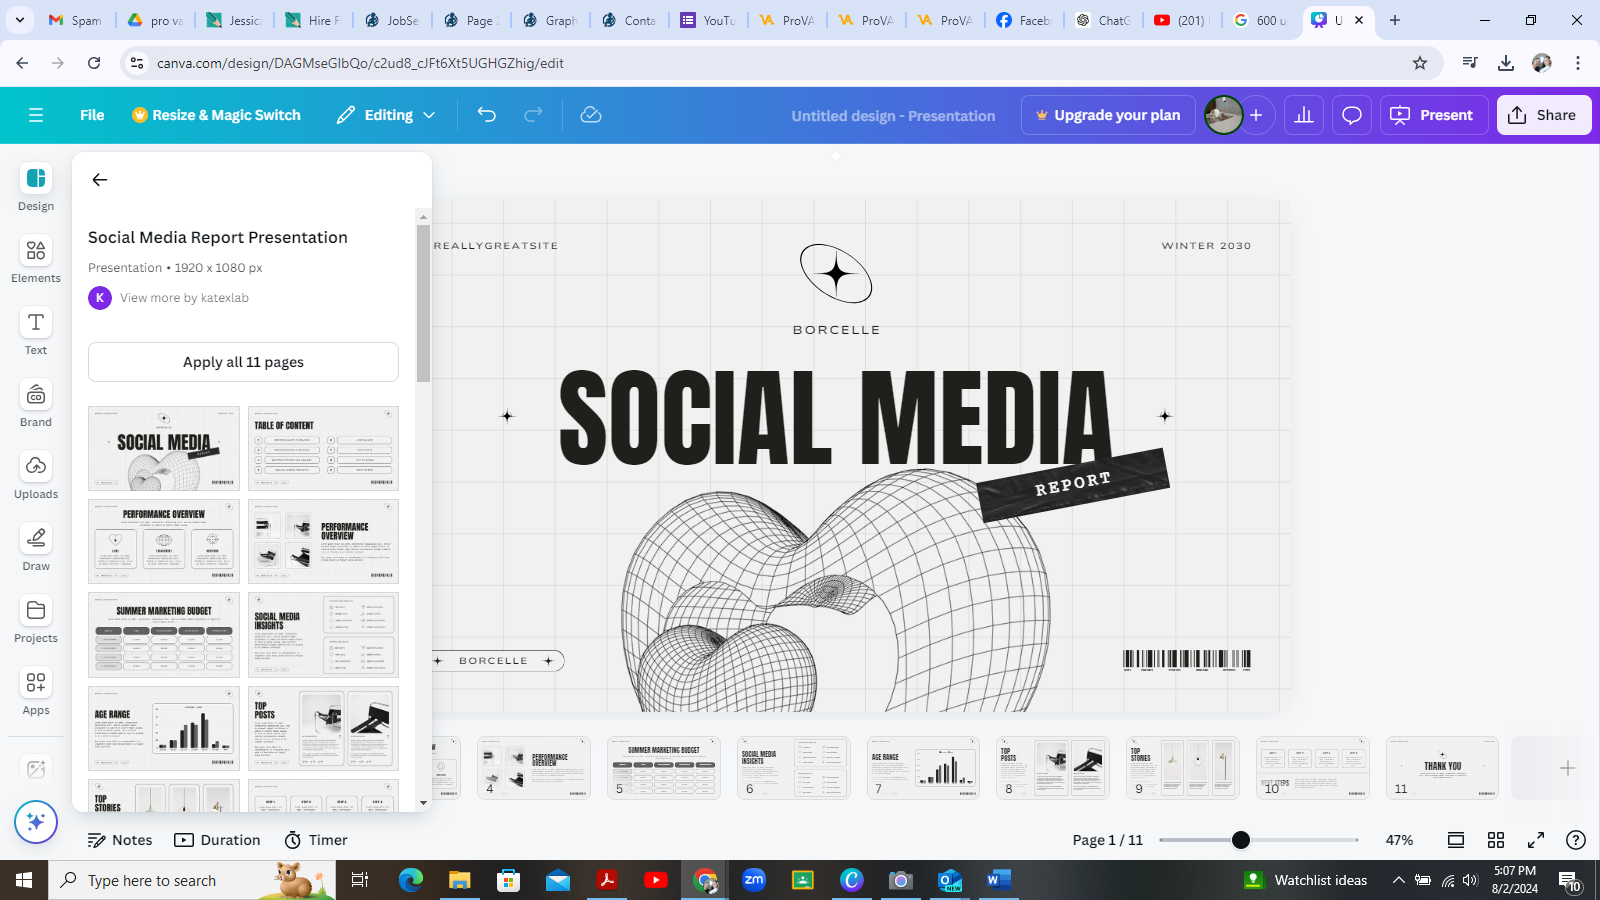The height and width of the screenshot is (900, 1600).
Task: Open the main hamburger menu
Action: point(36,115)
